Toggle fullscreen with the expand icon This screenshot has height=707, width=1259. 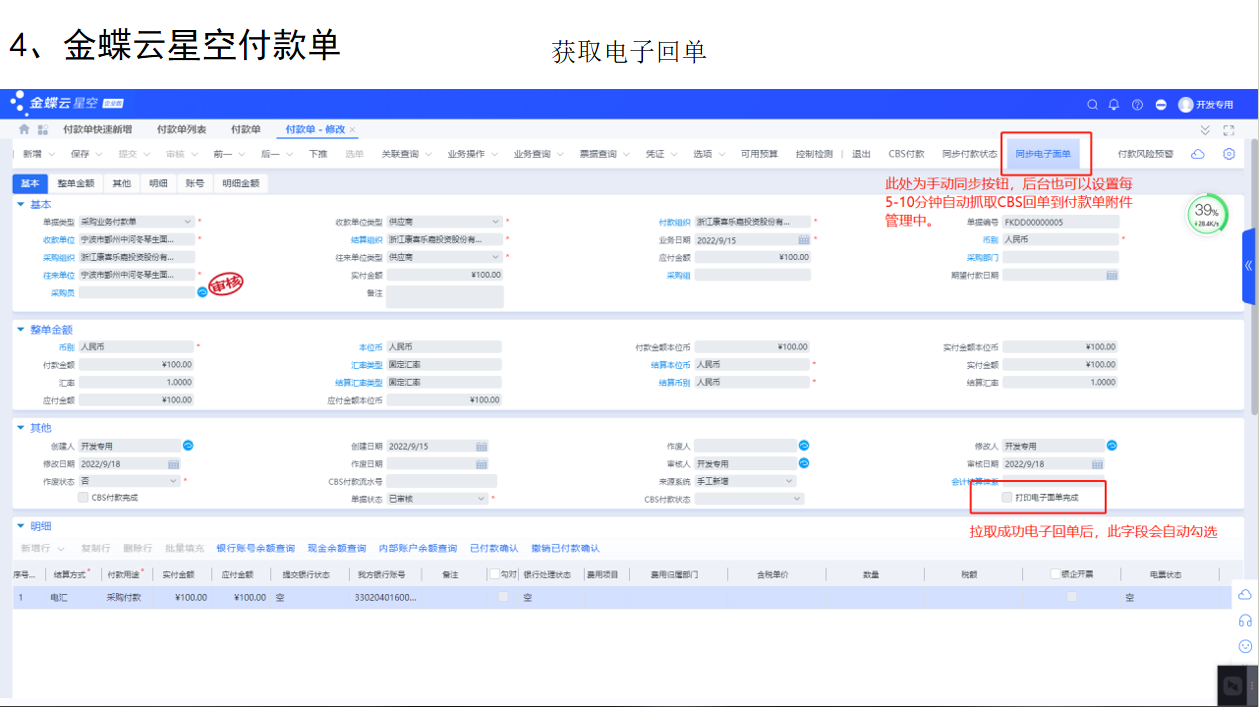(x=1229, y=130)
